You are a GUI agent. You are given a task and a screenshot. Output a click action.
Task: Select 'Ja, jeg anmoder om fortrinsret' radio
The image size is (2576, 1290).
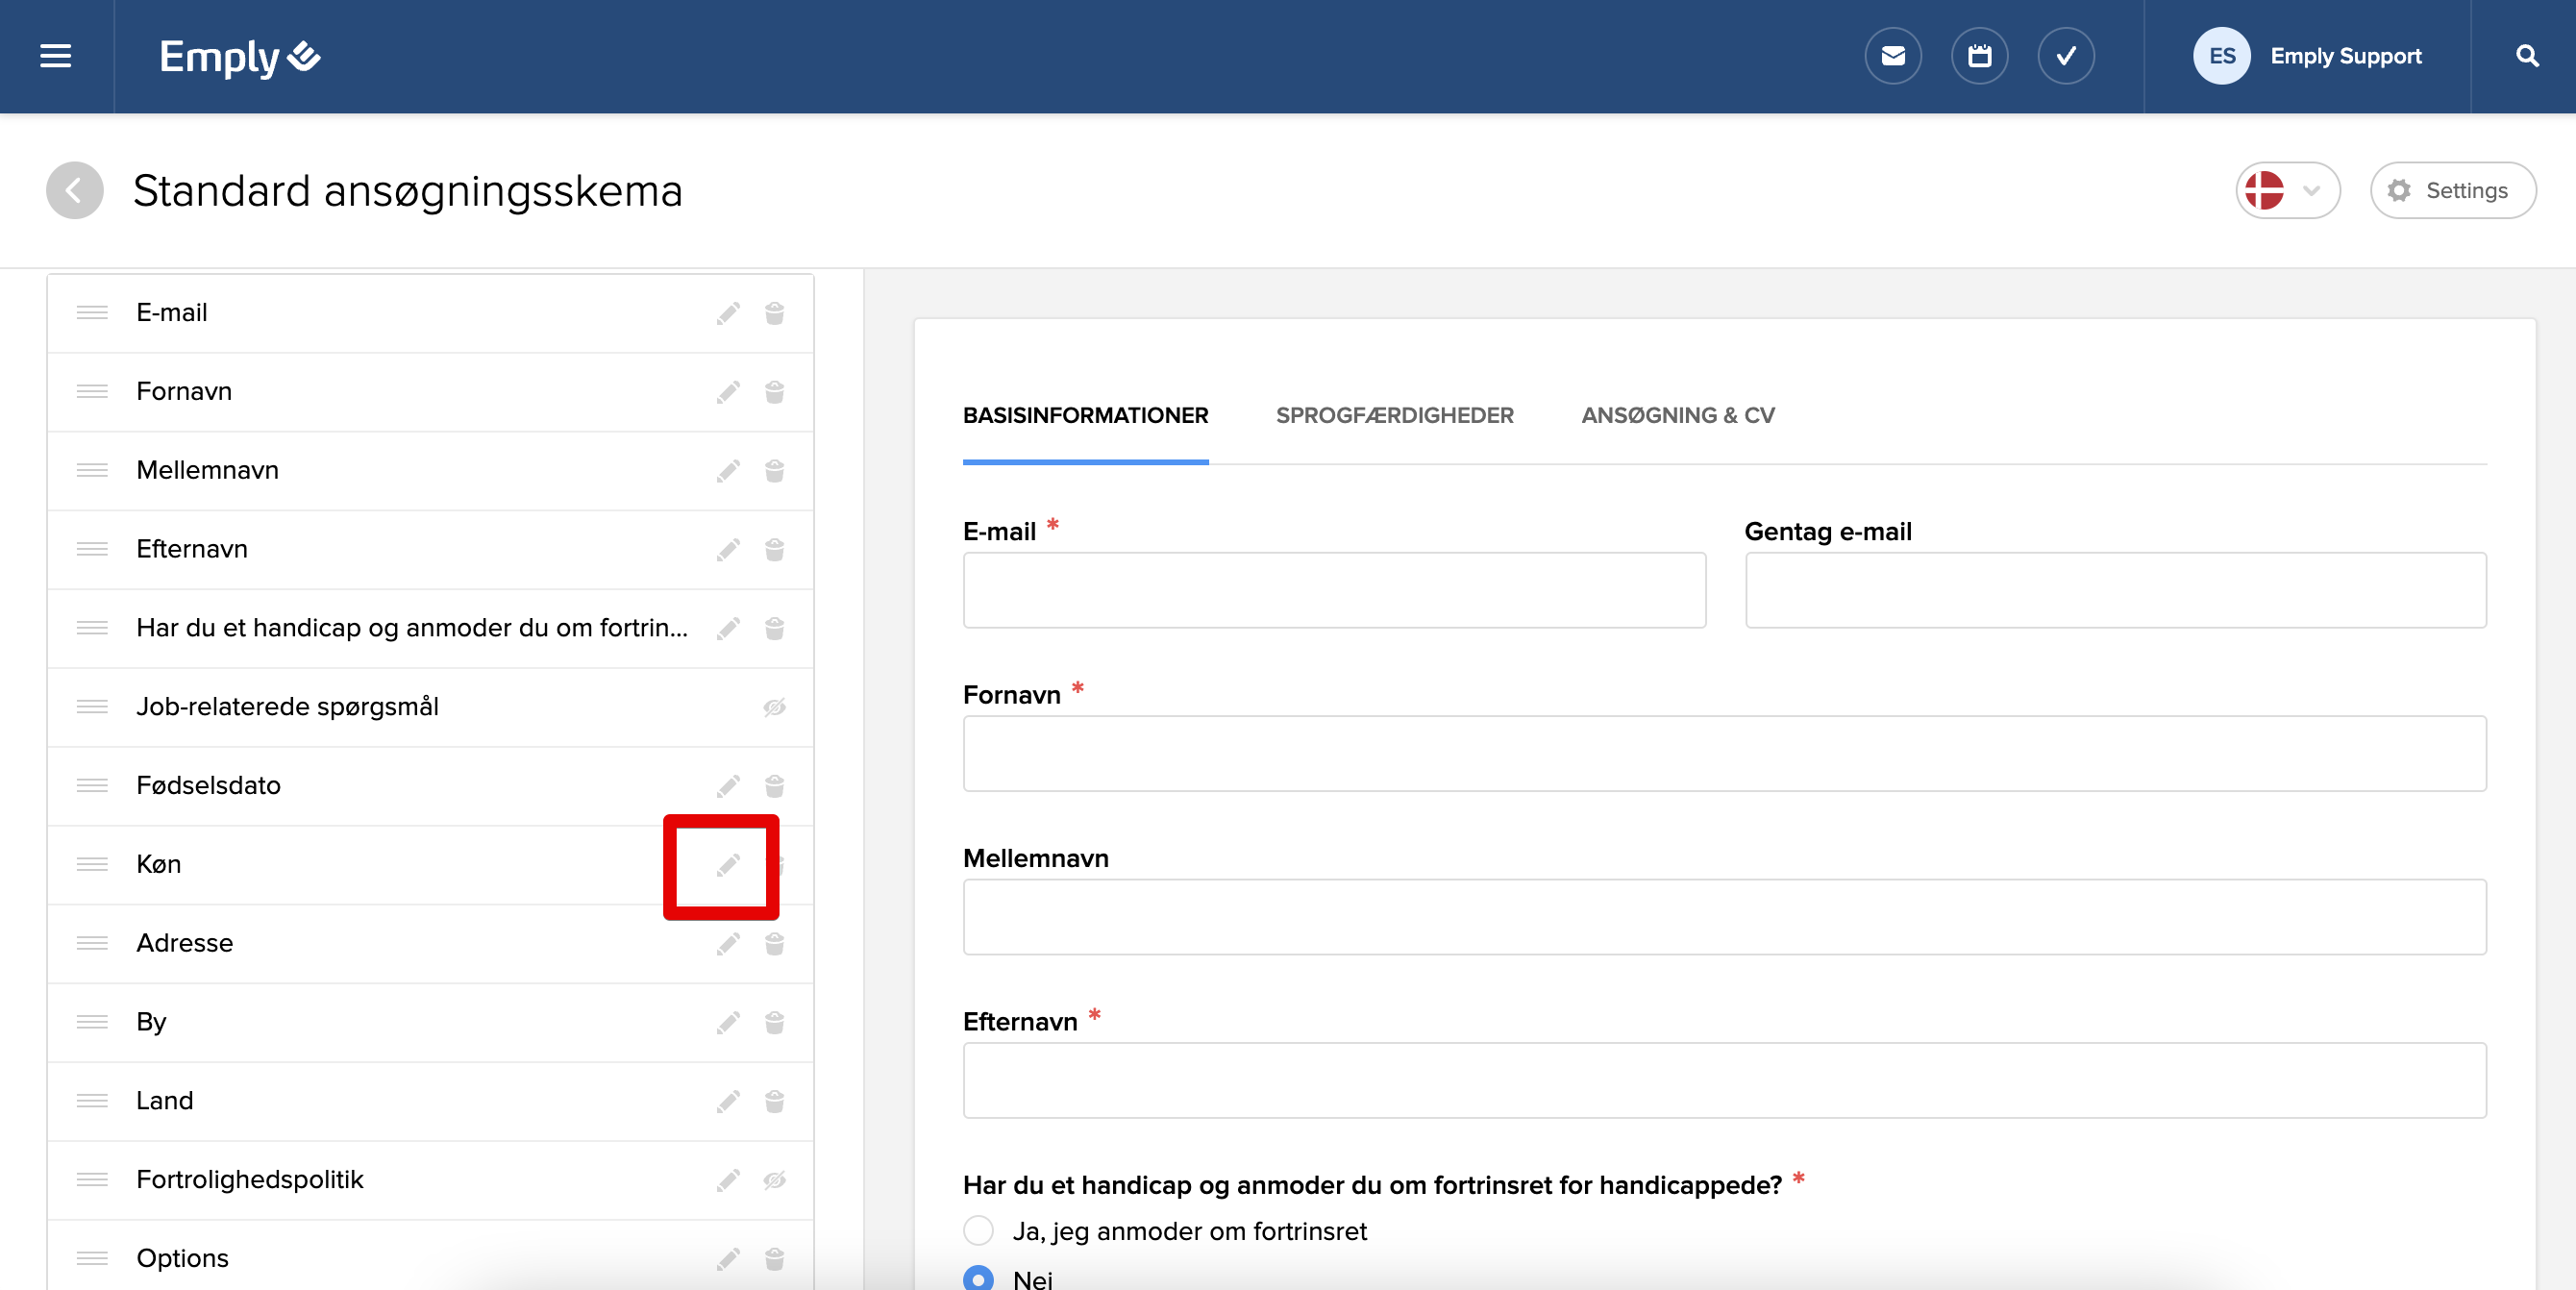[978, 1230]
